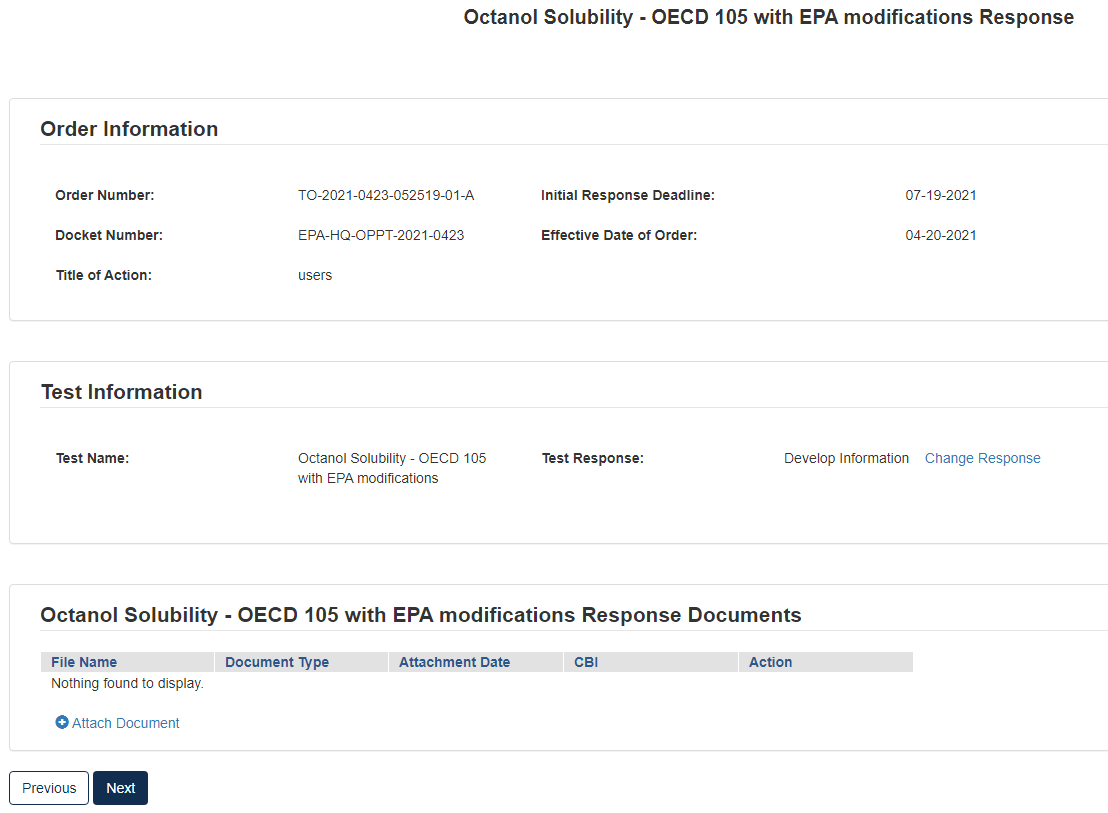Click the CBI column header
1108x813 pixels.
[x=586, y=662]
